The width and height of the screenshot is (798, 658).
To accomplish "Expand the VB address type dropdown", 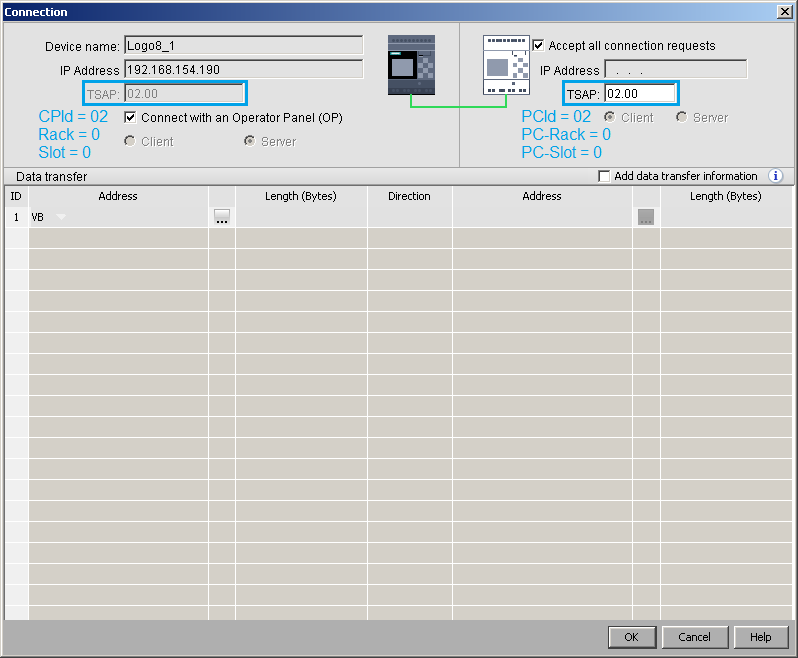I will pyautogui.click(x=60, y=217).
